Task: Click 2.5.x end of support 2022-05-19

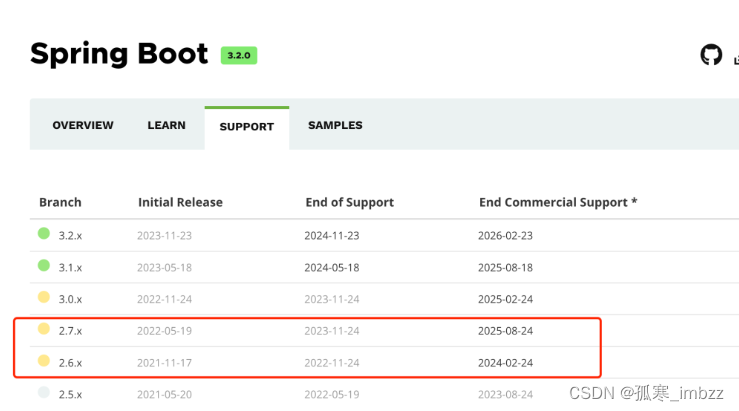Action: [x=332, y=395]
